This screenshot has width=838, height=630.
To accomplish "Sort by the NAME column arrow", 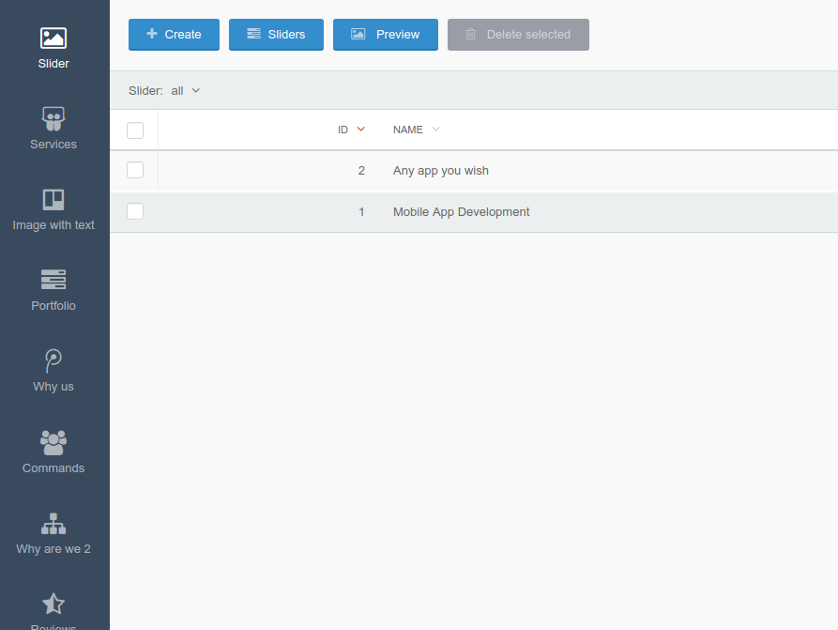I will [436, 129].
